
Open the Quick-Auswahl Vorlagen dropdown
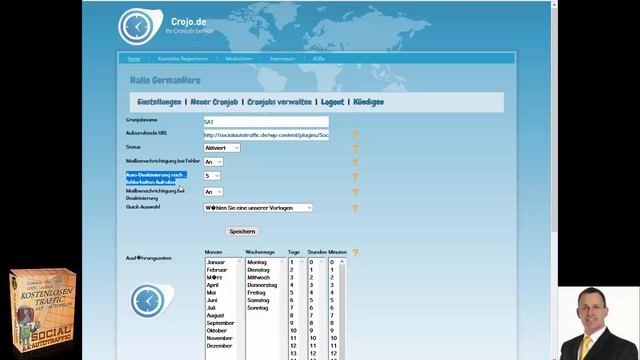(258, 208)
